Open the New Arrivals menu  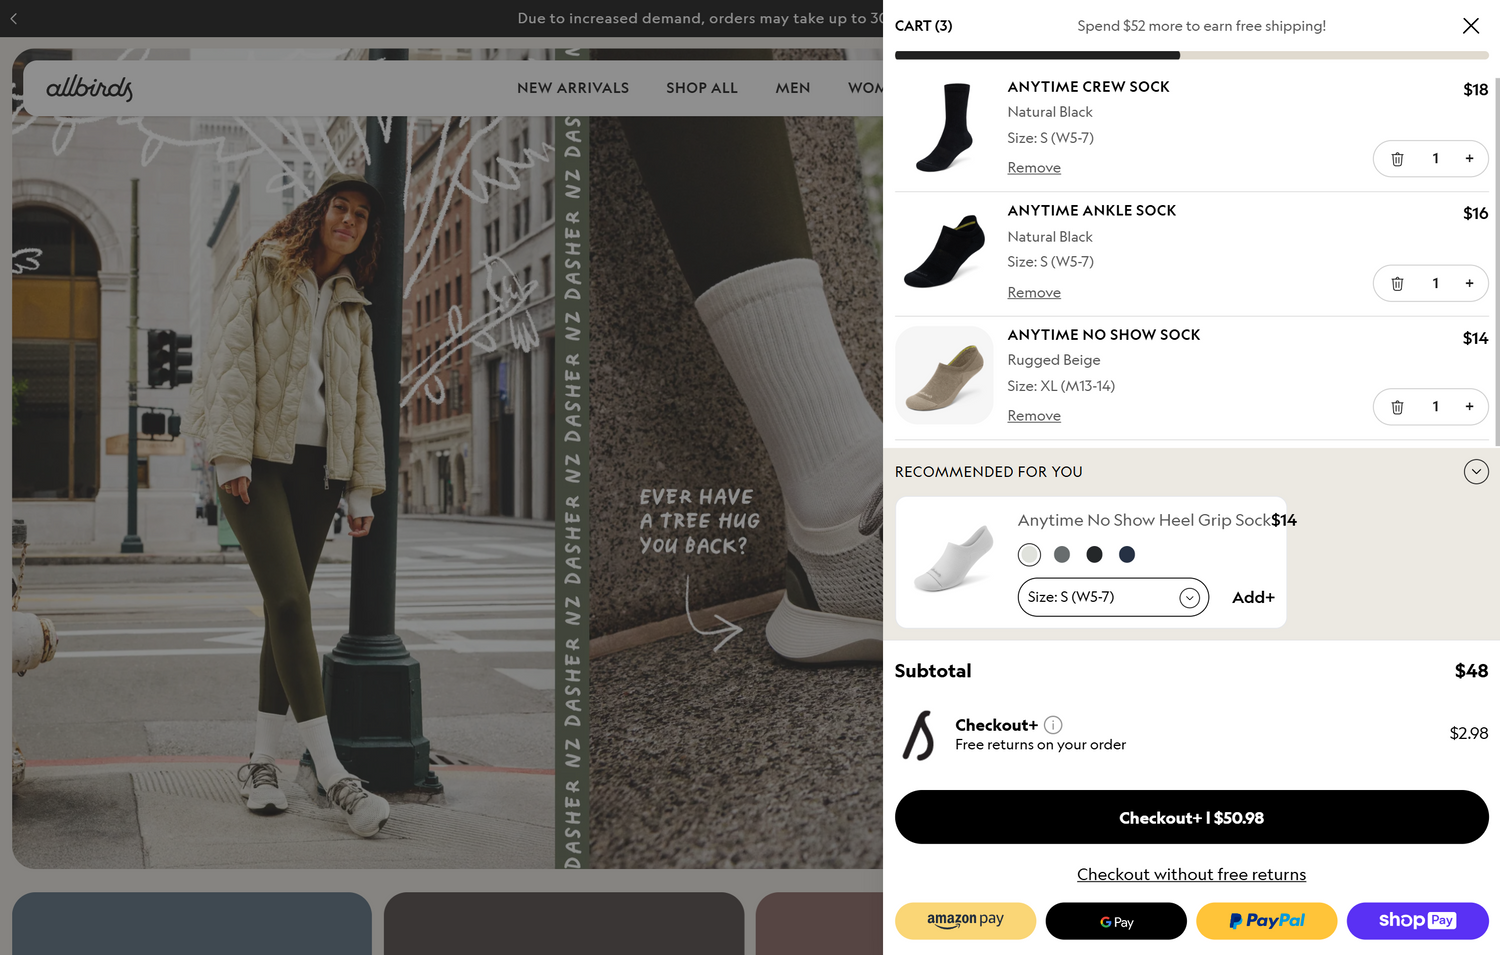tap(573, 88)
